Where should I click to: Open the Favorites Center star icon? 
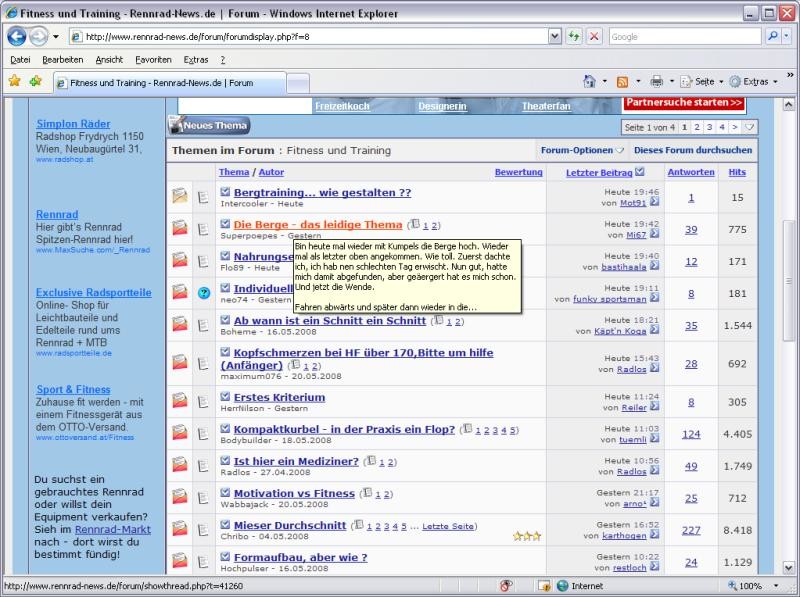pyautogui.click(x=14, y=82)
